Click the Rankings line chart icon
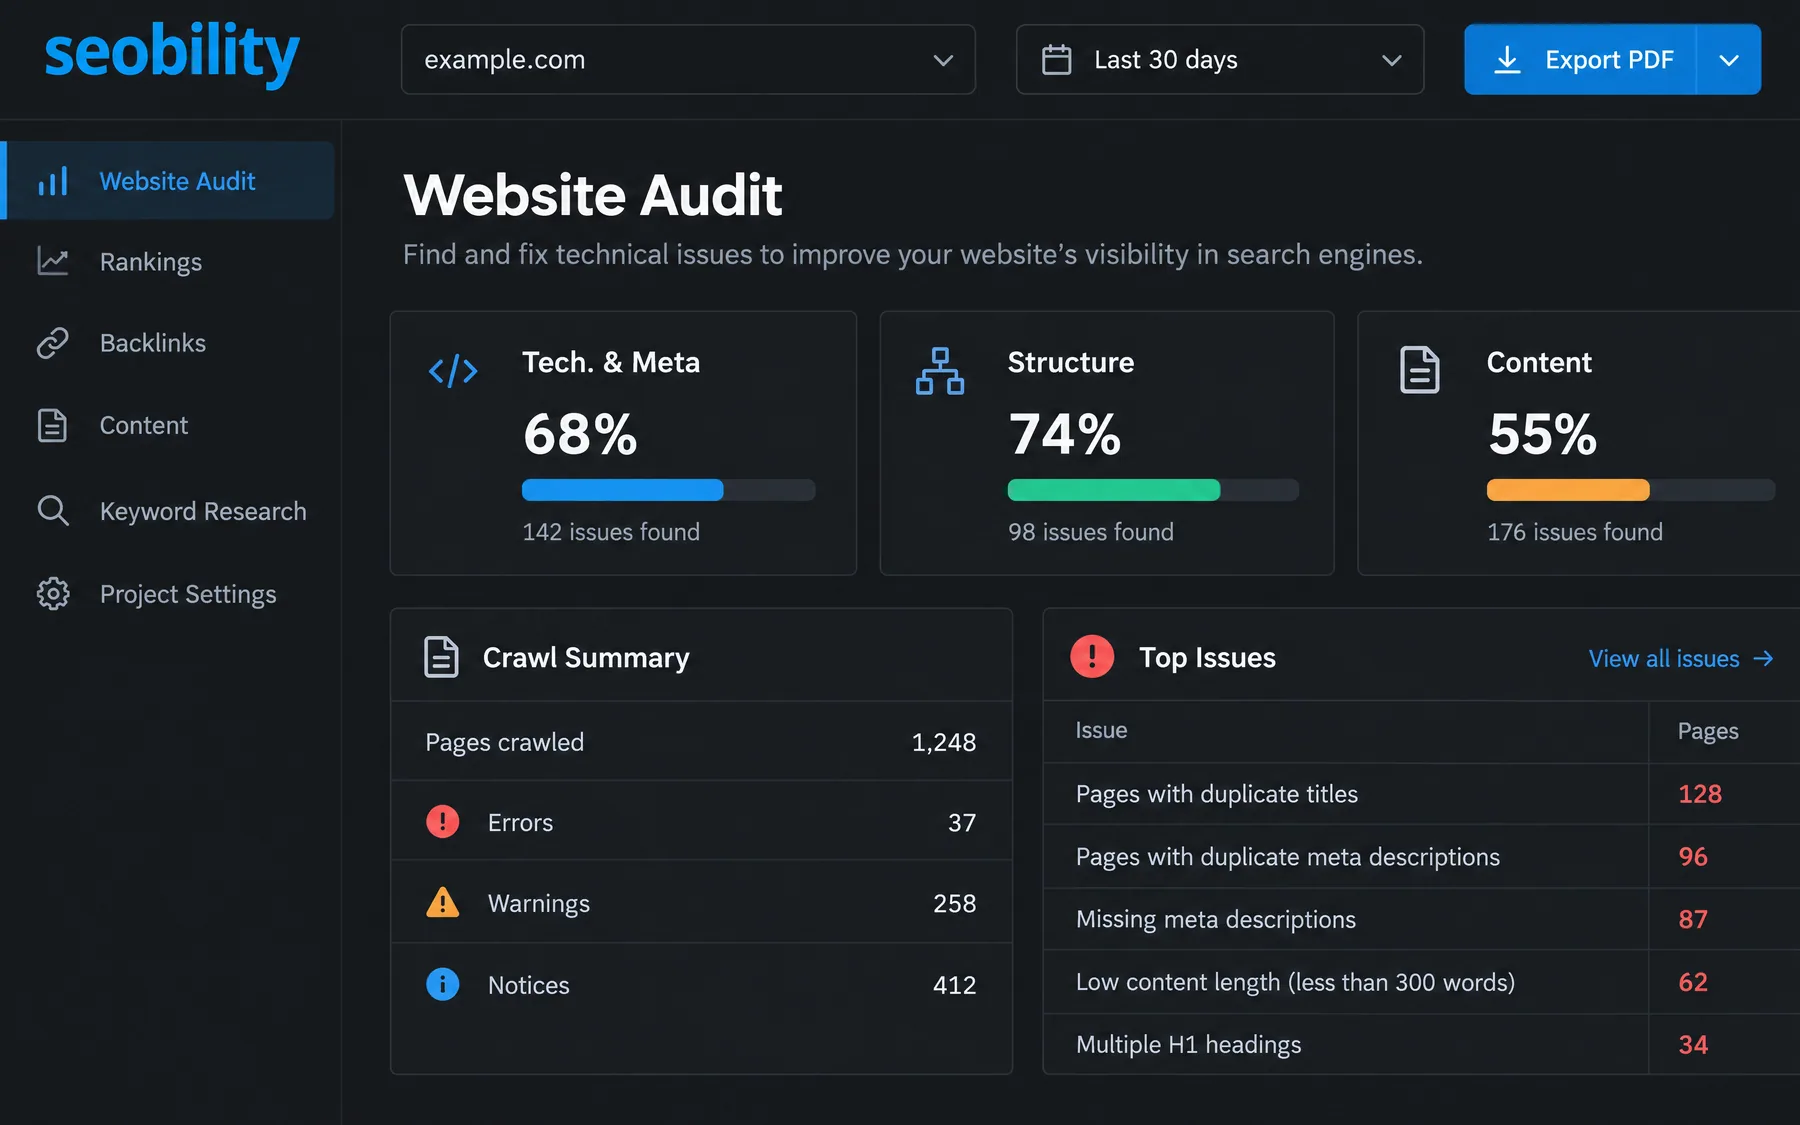This screenshot has height=1125, width=1800. (53, 262)
